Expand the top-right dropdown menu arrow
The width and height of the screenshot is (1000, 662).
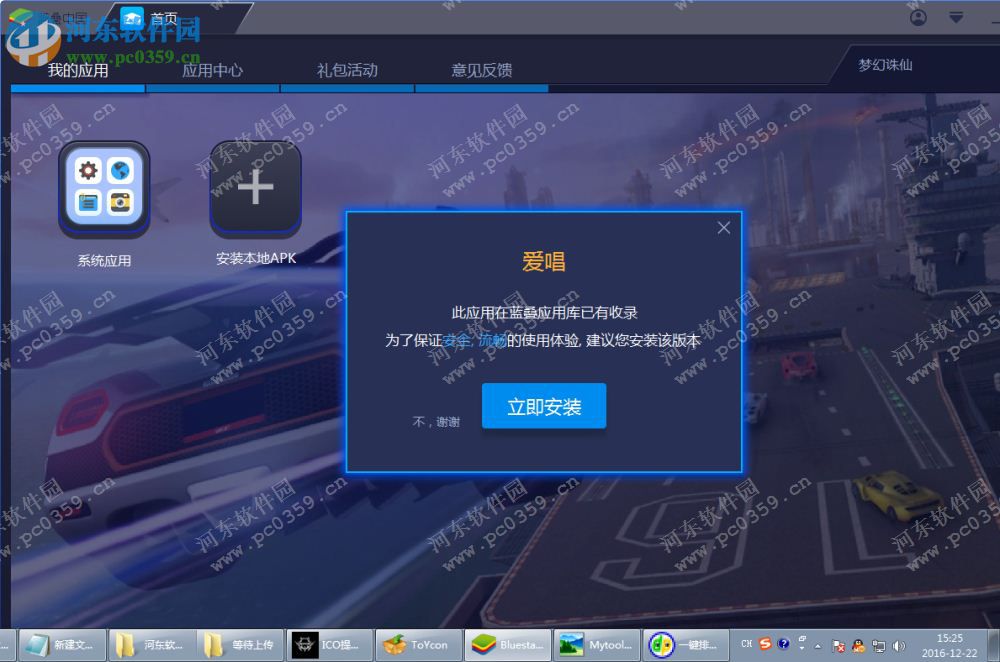point(955,17)
